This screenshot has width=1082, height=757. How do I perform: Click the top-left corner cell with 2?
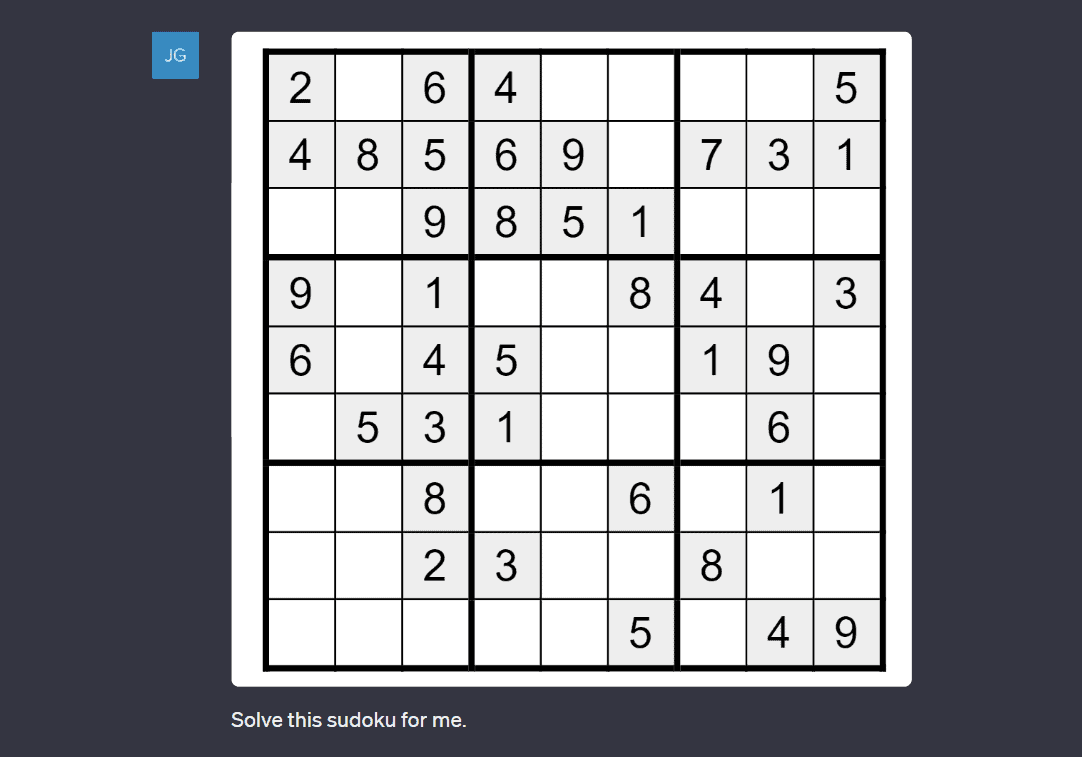click(x=300, y=88)
